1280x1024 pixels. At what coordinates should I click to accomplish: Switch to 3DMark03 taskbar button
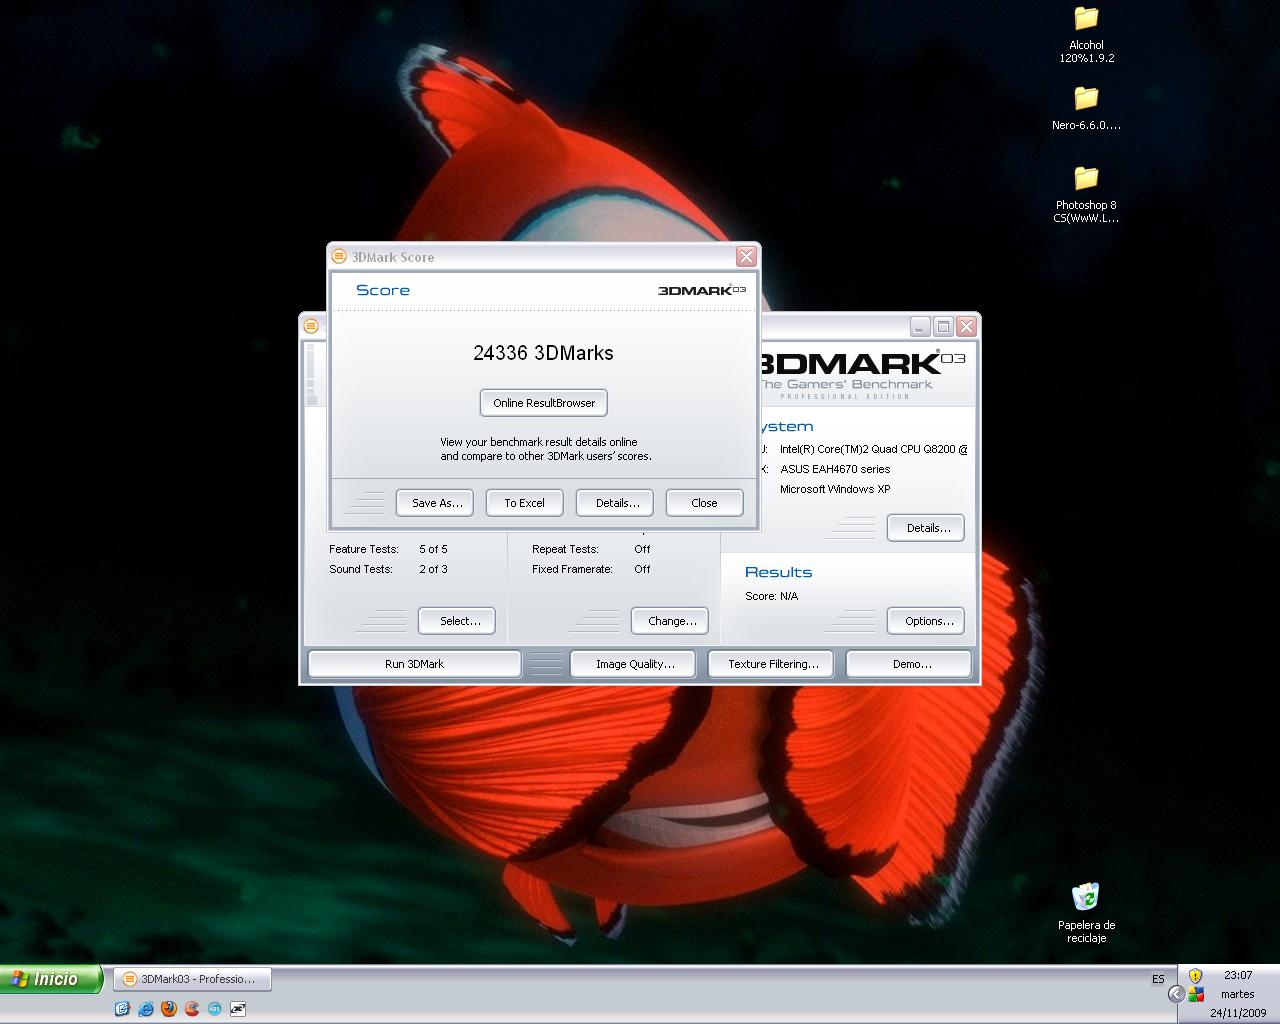click(x=191, y=979)
